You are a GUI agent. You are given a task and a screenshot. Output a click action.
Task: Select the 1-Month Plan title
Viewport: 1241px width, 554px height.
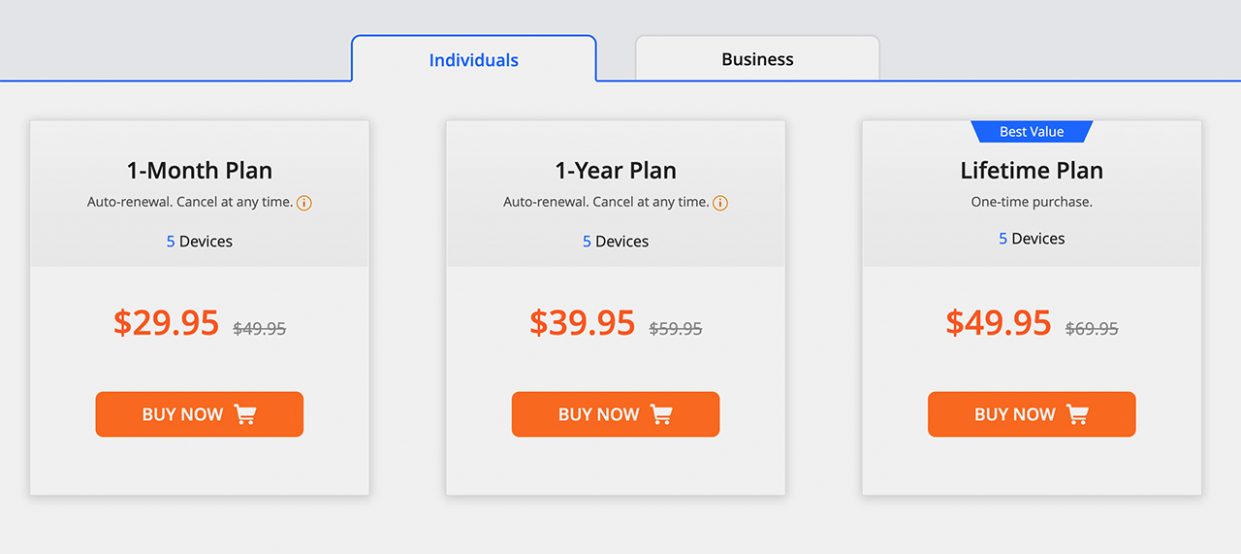click(199, 170)
